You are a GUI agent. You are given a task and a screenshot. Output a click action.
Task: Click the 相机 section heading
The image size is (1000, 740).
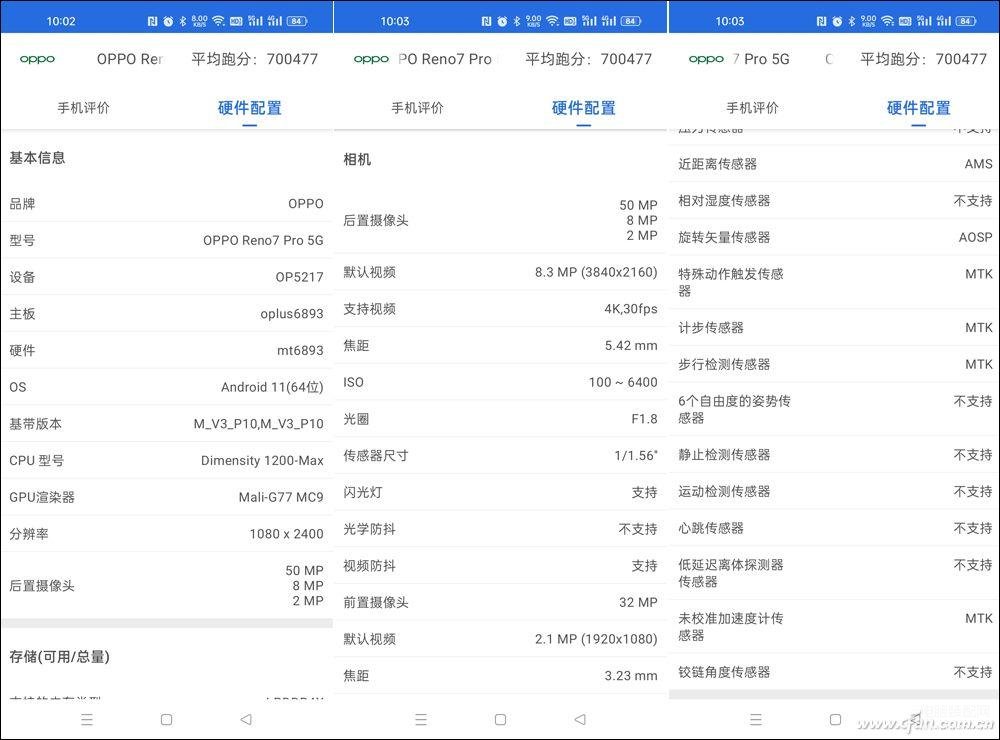pyautogui.click(x=357, y=159)
